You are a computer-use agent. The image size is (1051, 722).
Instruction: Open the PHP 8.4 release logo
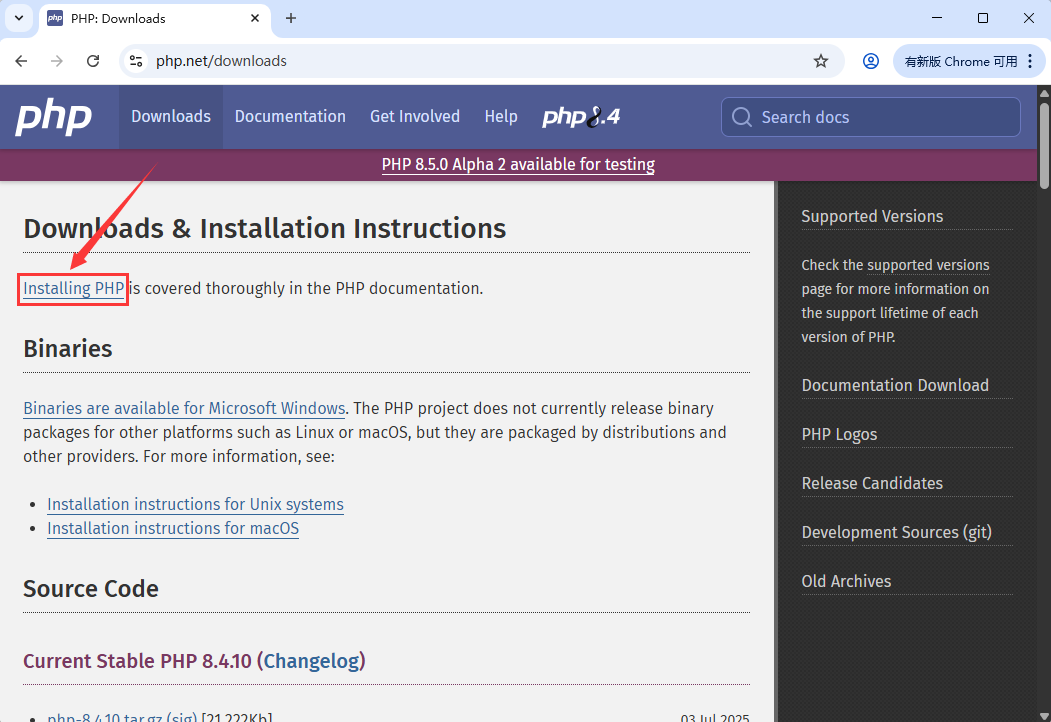point(580,117)
